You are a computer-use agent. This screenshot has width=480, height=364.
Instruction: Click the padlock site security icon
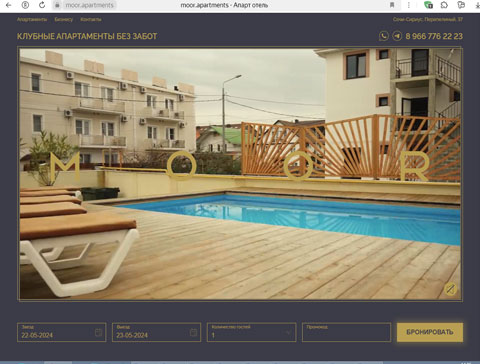pyautogui.click(x=57, y=5)
